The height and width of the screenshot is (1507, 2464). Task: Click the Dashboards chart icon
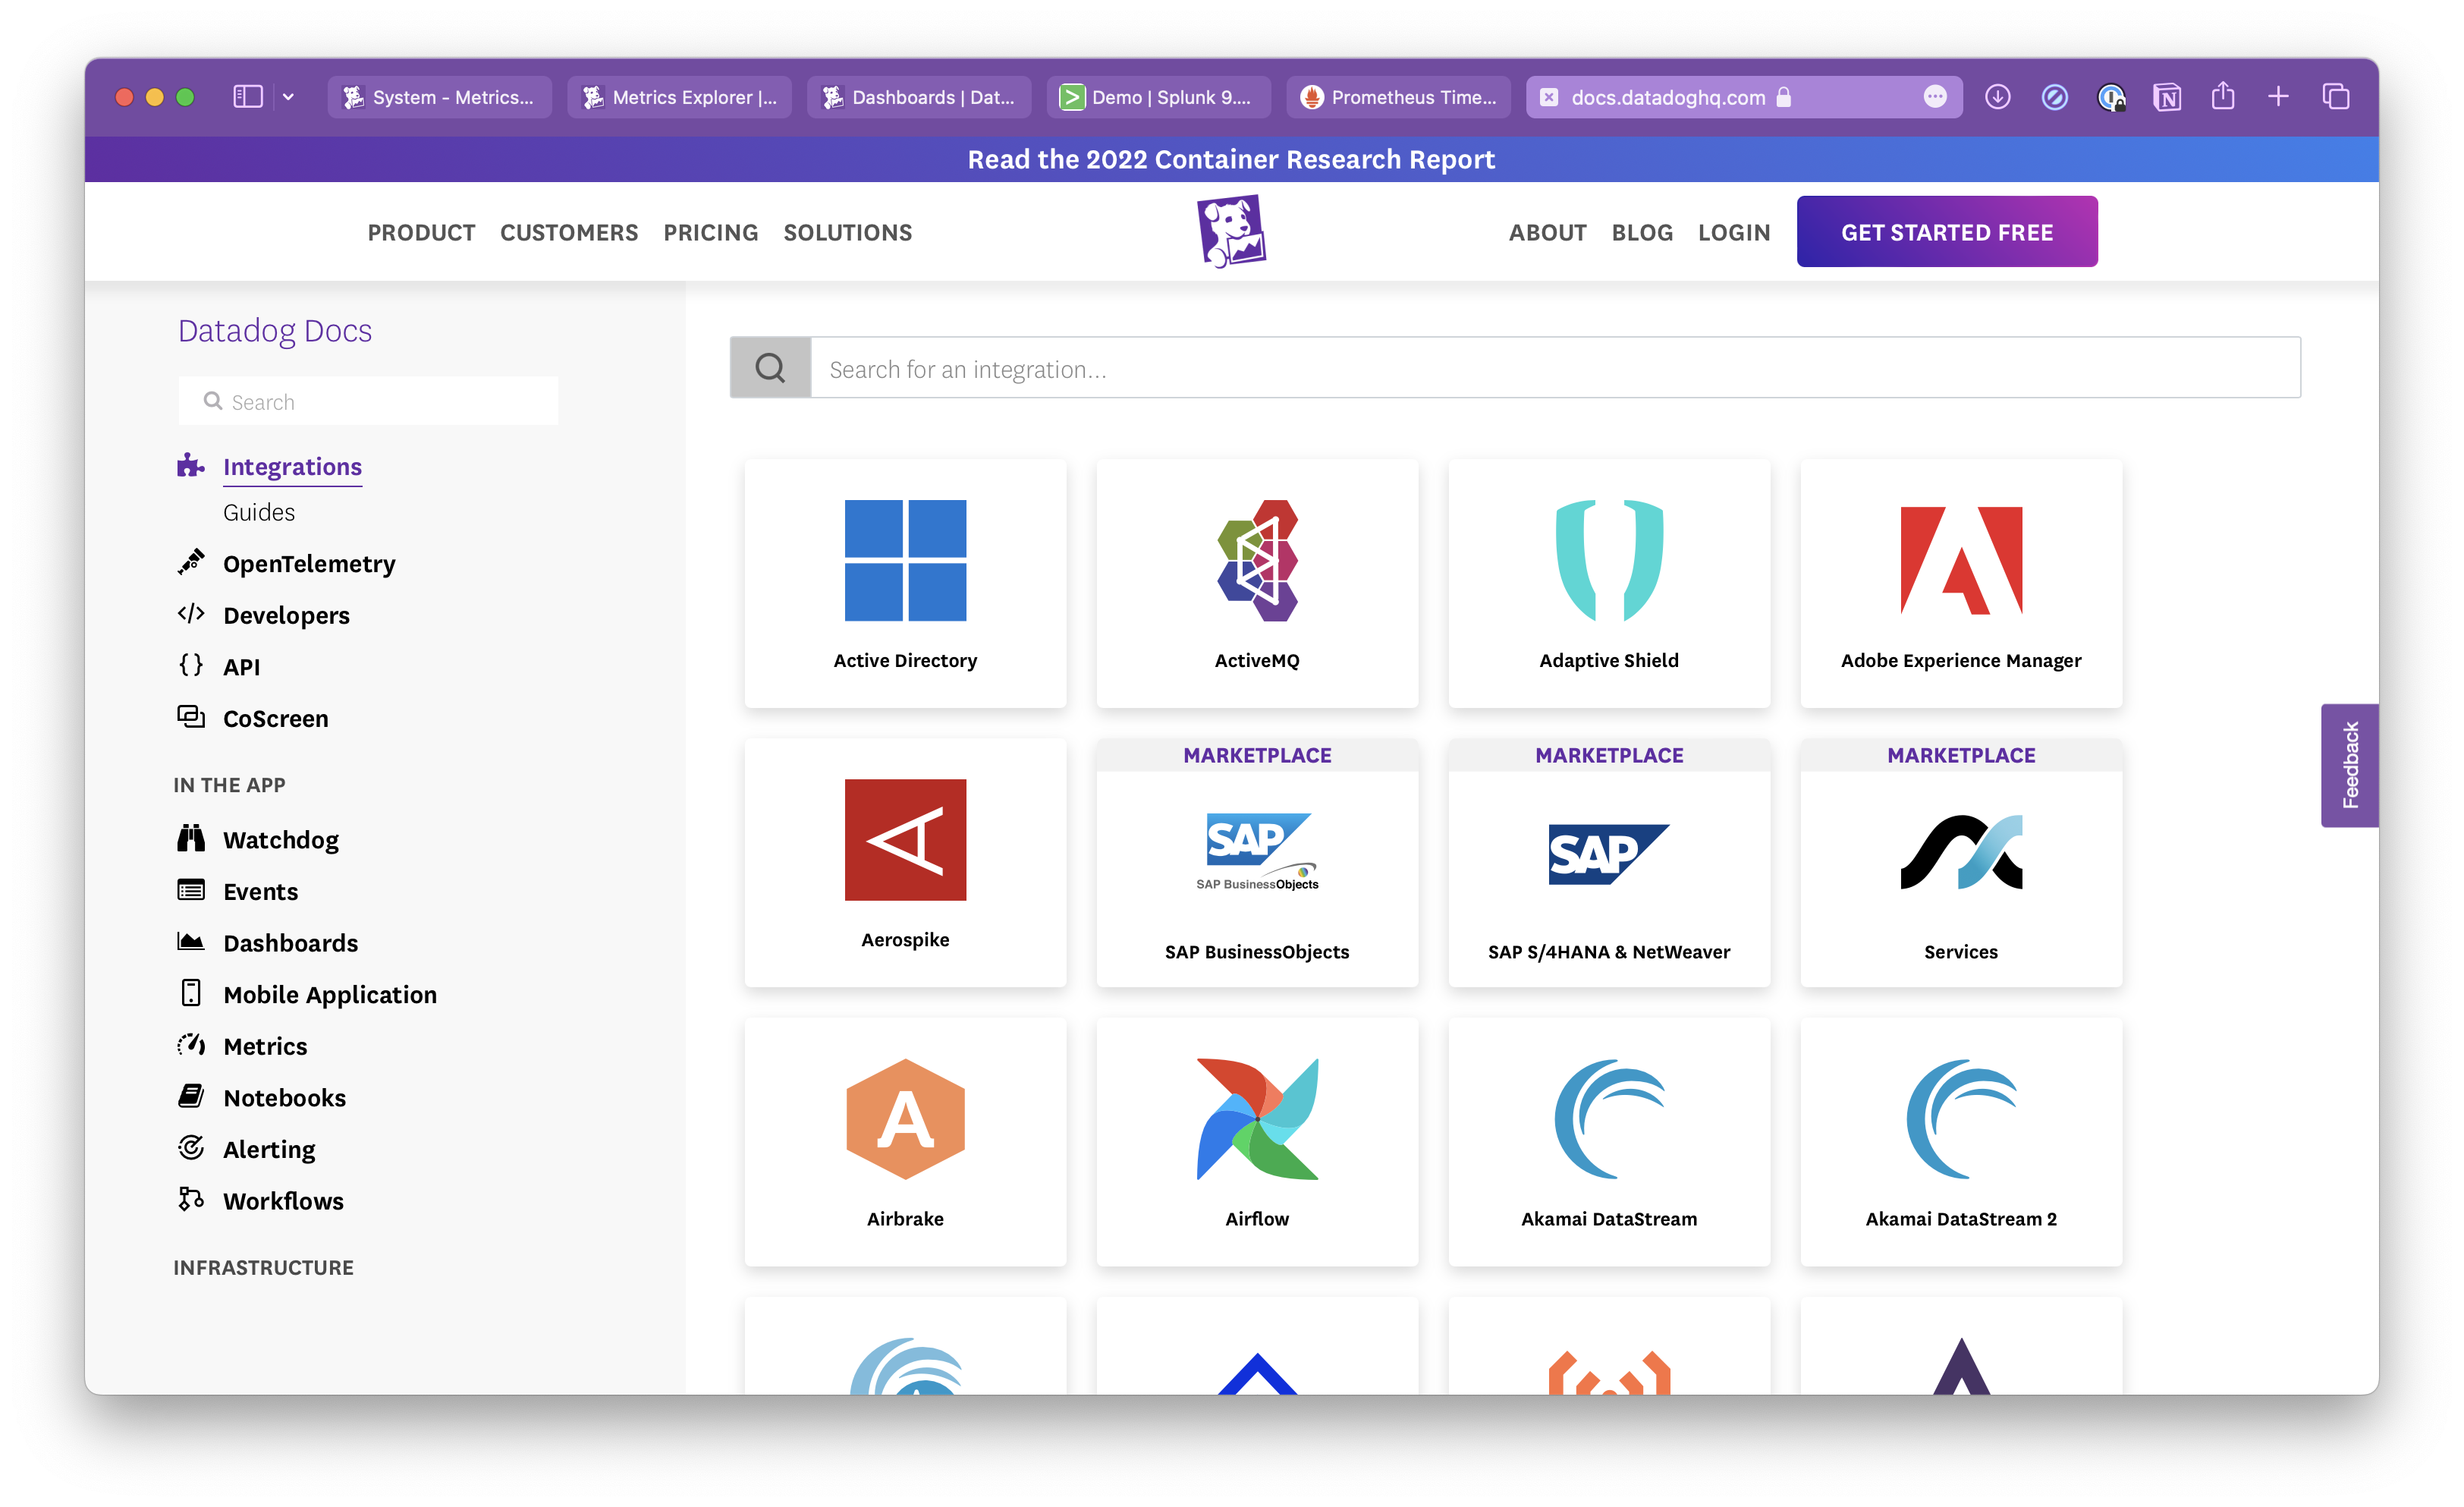[x=191, y=942]
